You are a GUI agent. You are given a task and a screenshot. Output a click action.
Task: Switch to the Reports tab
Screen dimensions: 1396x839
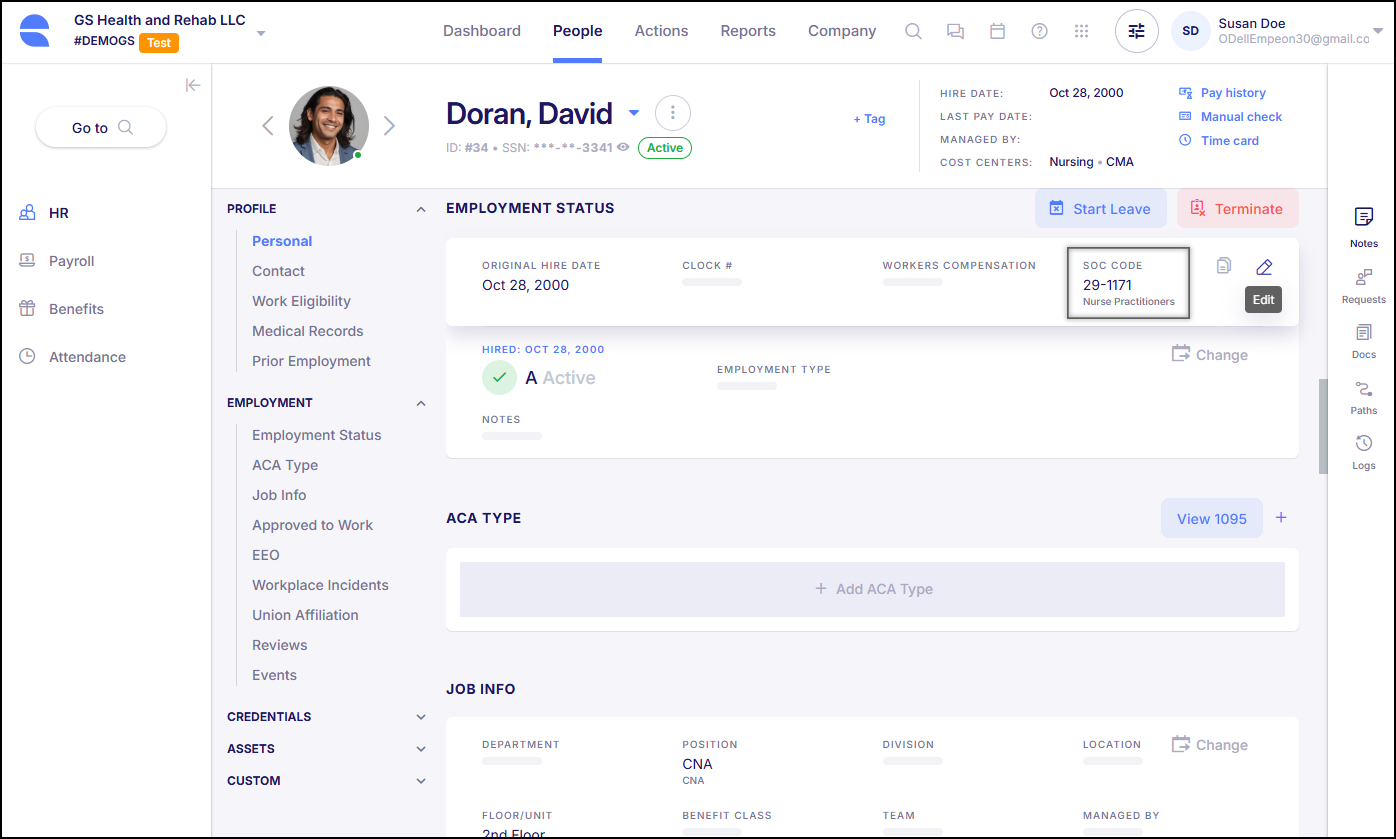pos(748,31)
